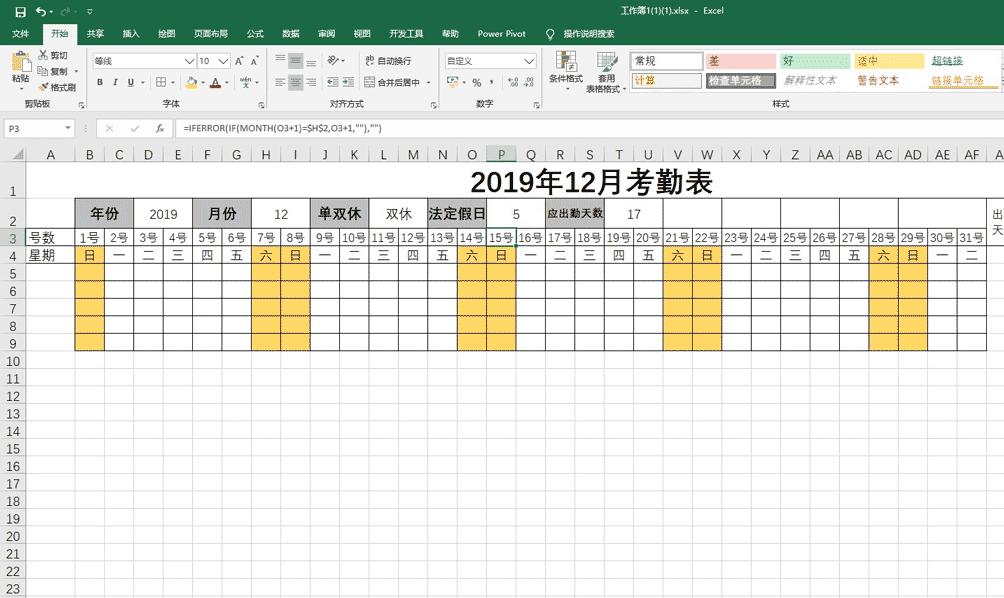Open the fill color swatch
This screenshot has width=1004, height=598.
pyautogui.click(x=192, y=81)
